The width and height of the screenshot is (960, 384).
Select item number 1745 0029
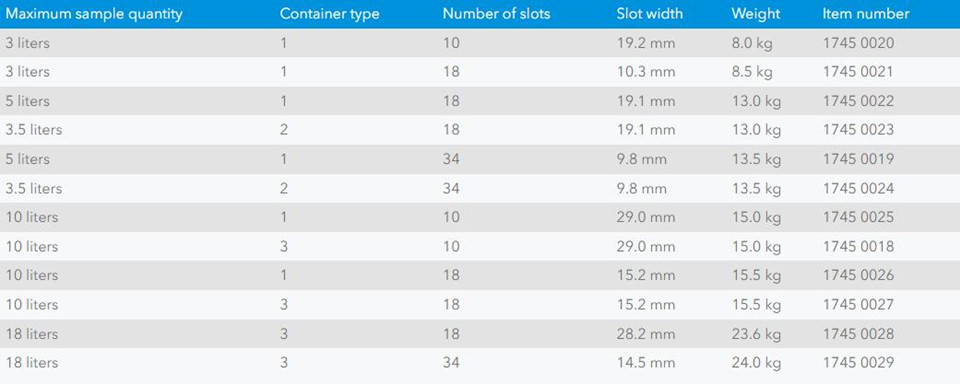point(858,363)
